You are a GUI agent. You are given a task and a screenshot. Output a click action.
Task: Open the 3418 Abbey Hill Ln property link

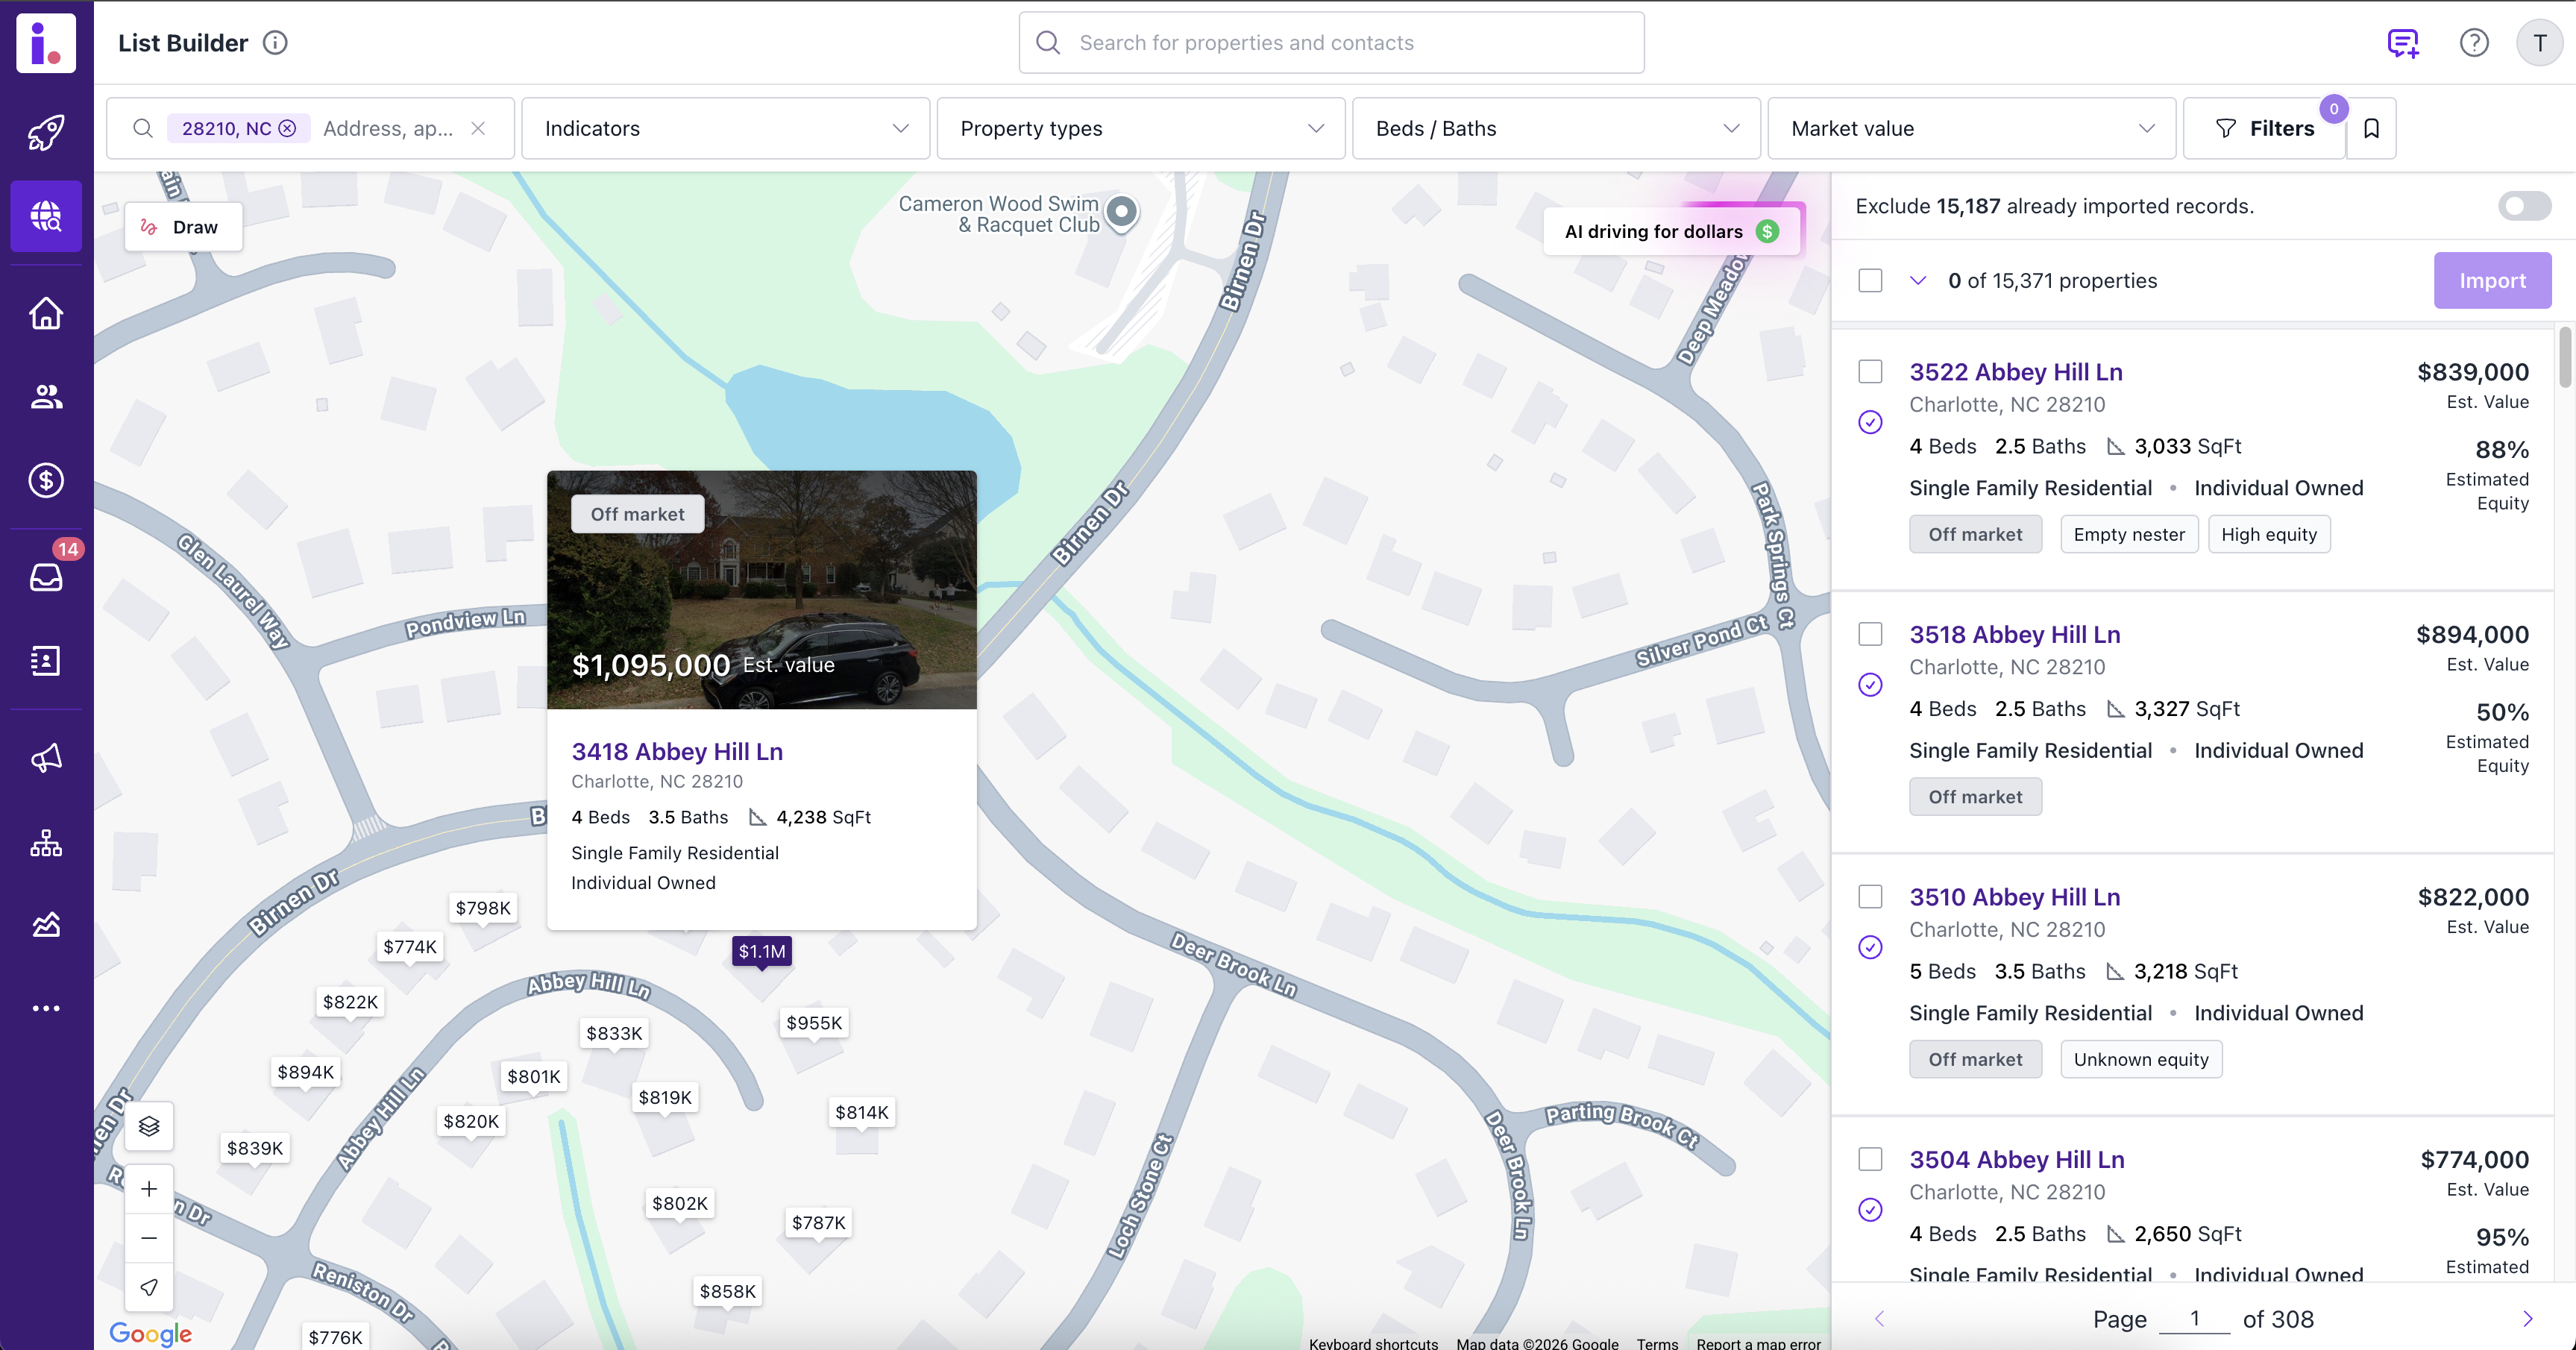(x=677, y=751)
